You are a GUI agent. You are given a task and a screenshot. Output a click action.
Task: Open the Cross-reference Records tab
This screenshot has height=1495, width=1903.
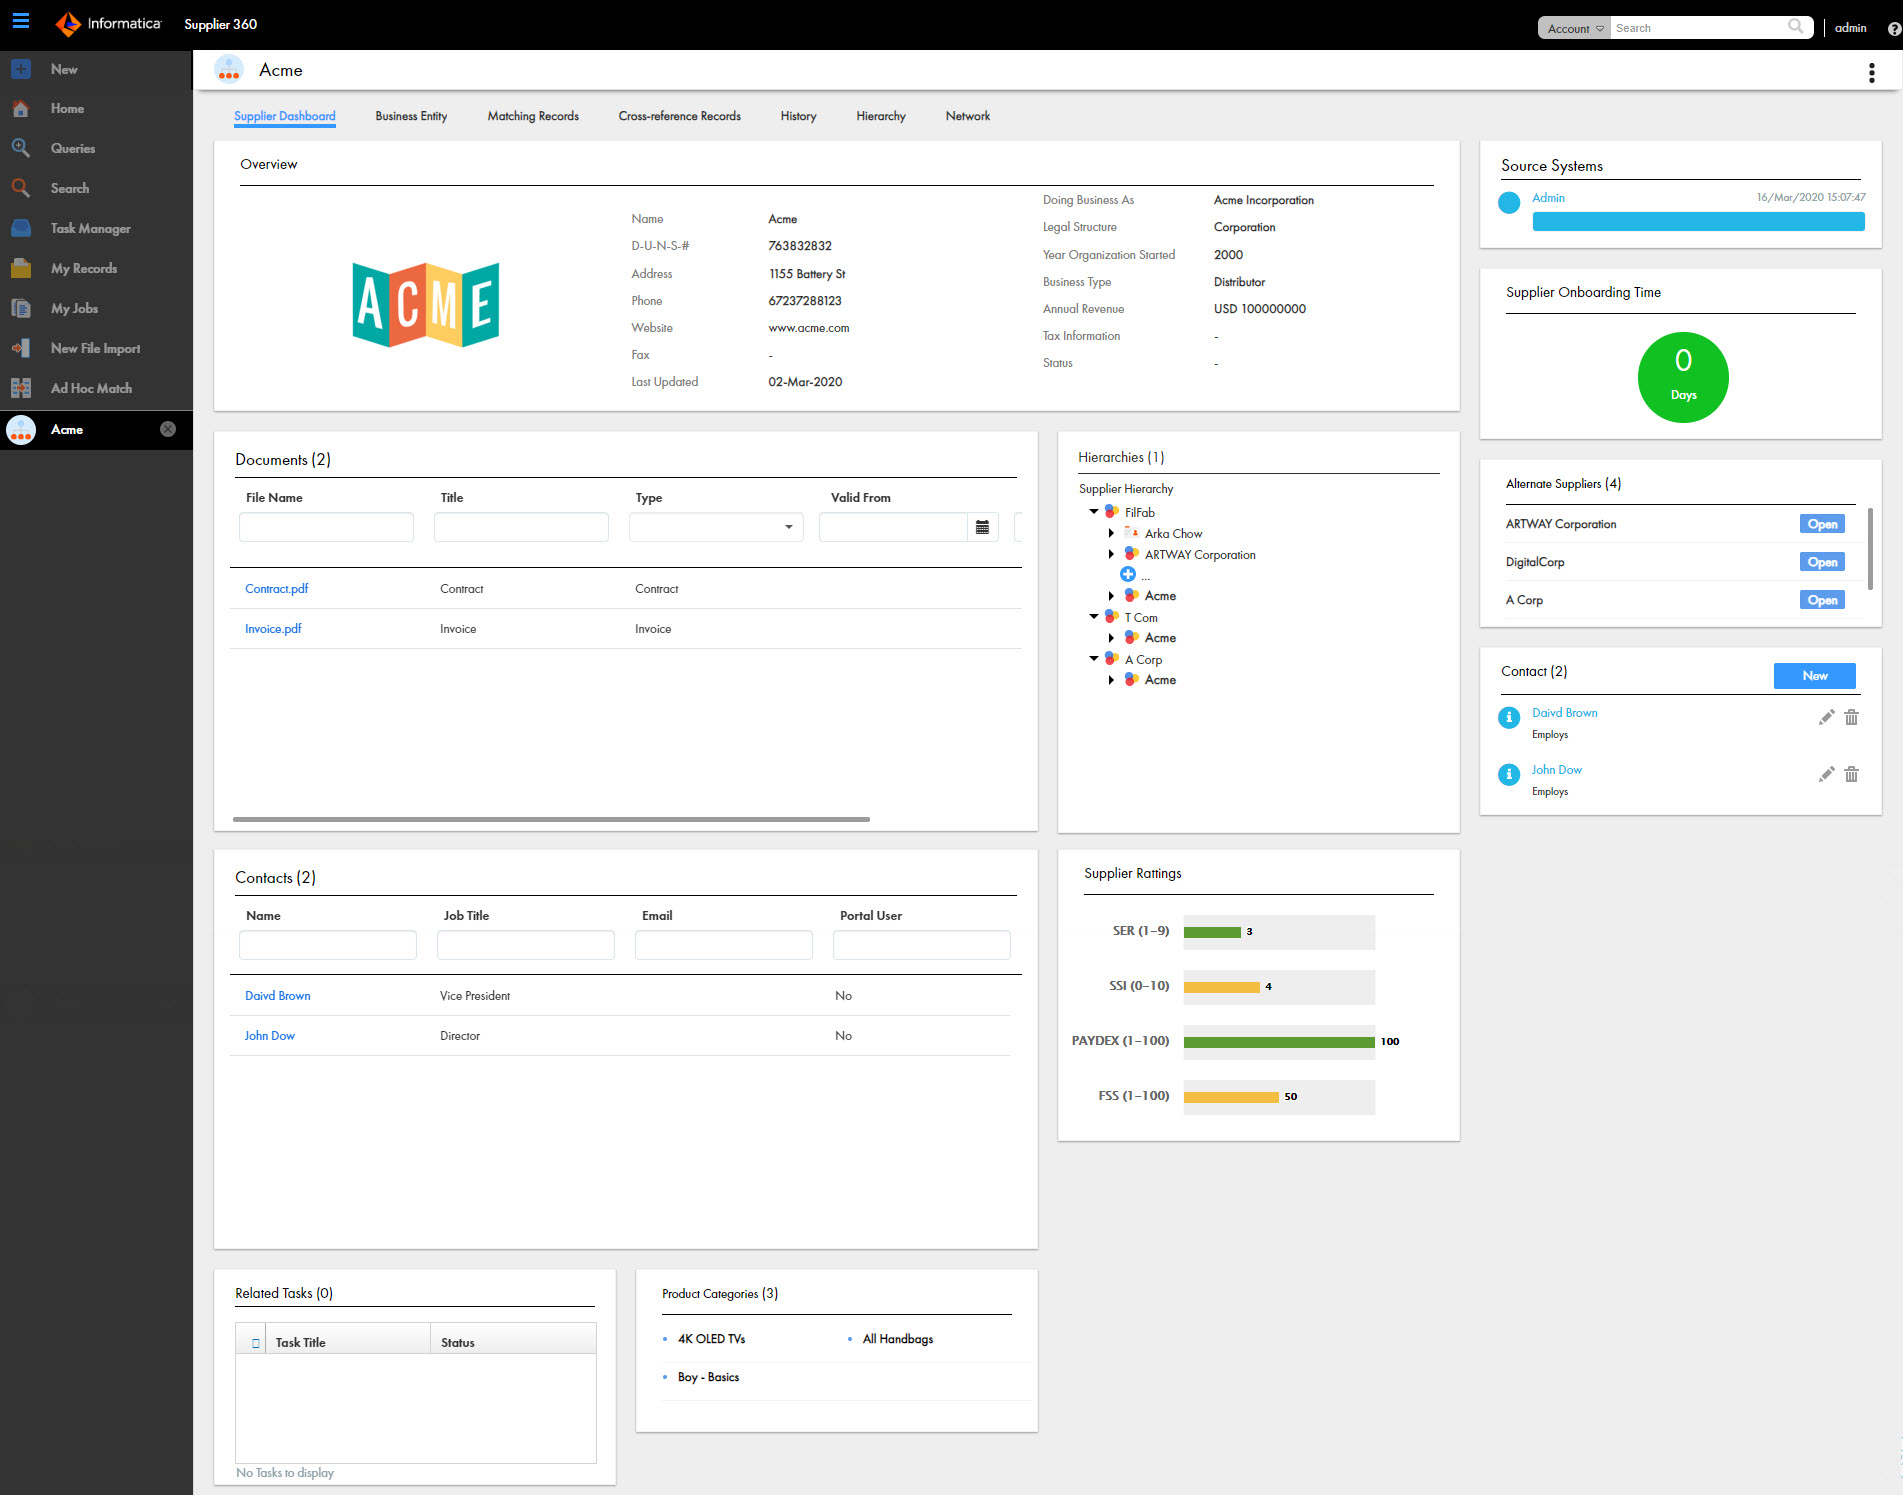[679, 116]
